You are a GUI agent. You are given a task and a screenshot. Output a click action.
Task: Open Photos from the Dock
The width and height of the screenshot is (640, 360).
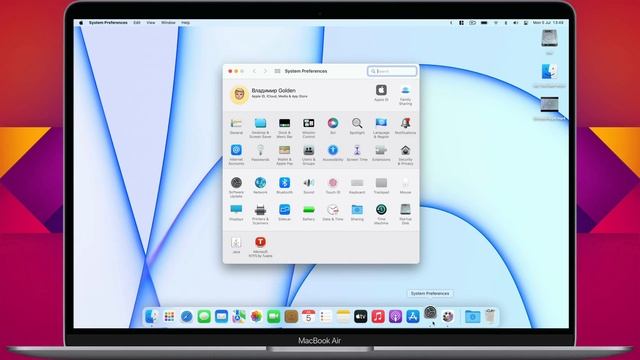pos(256,316)
